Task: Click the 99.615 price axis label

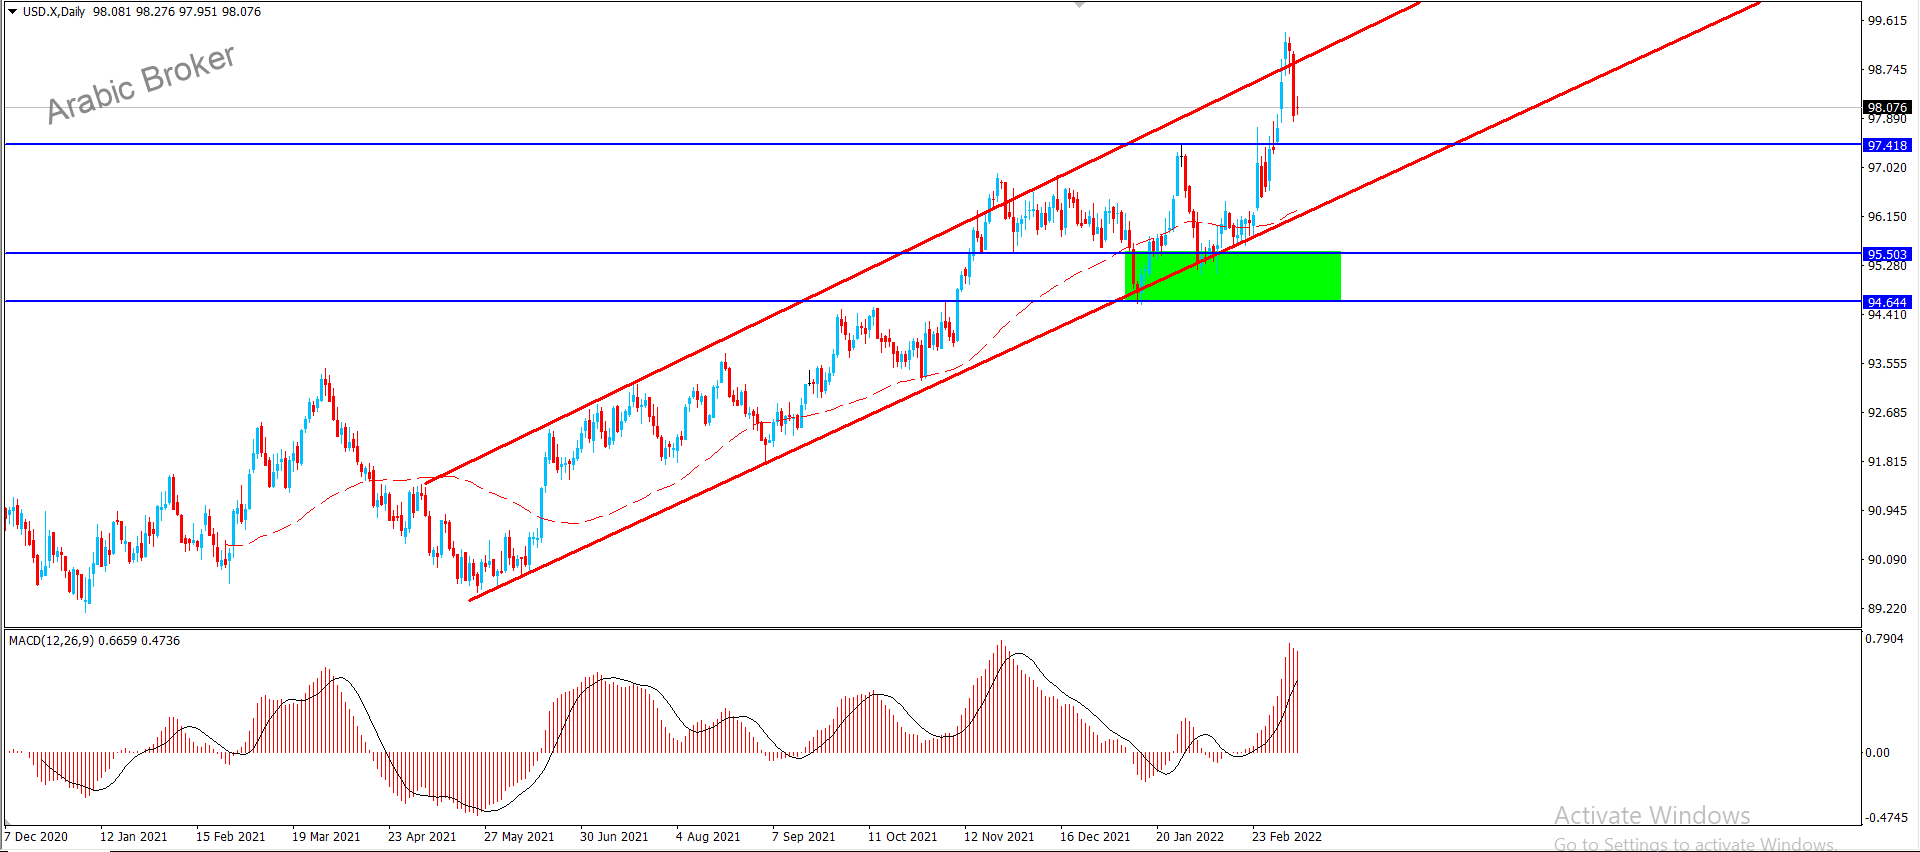Action: 1887,21
